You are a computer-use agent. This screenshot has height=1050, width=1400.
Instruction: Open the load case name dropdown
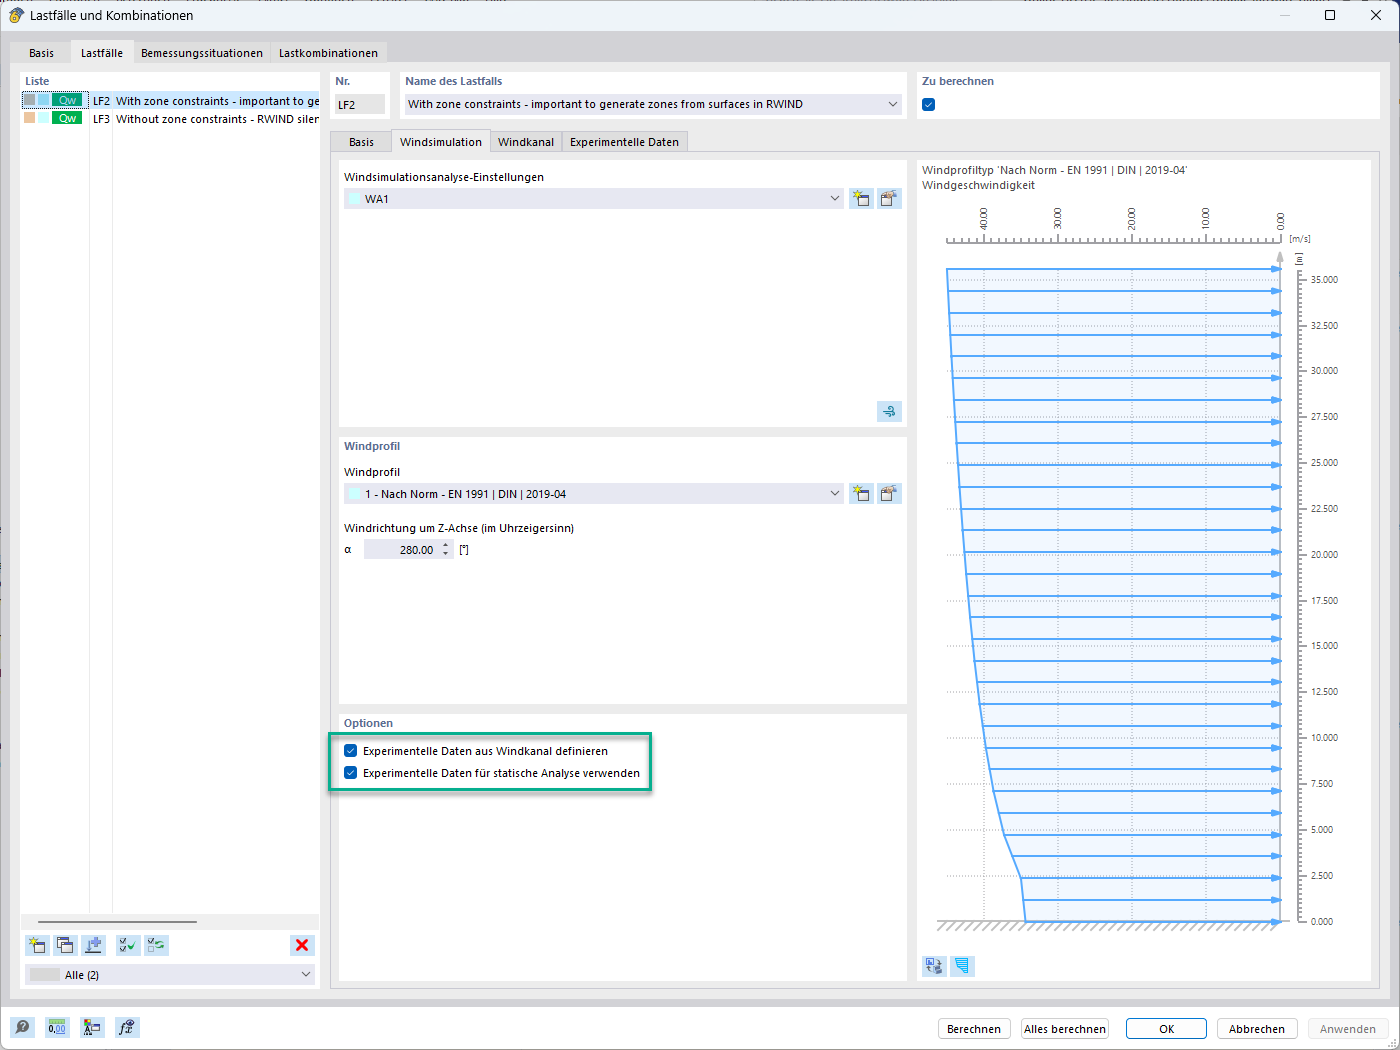click(893, 104)
